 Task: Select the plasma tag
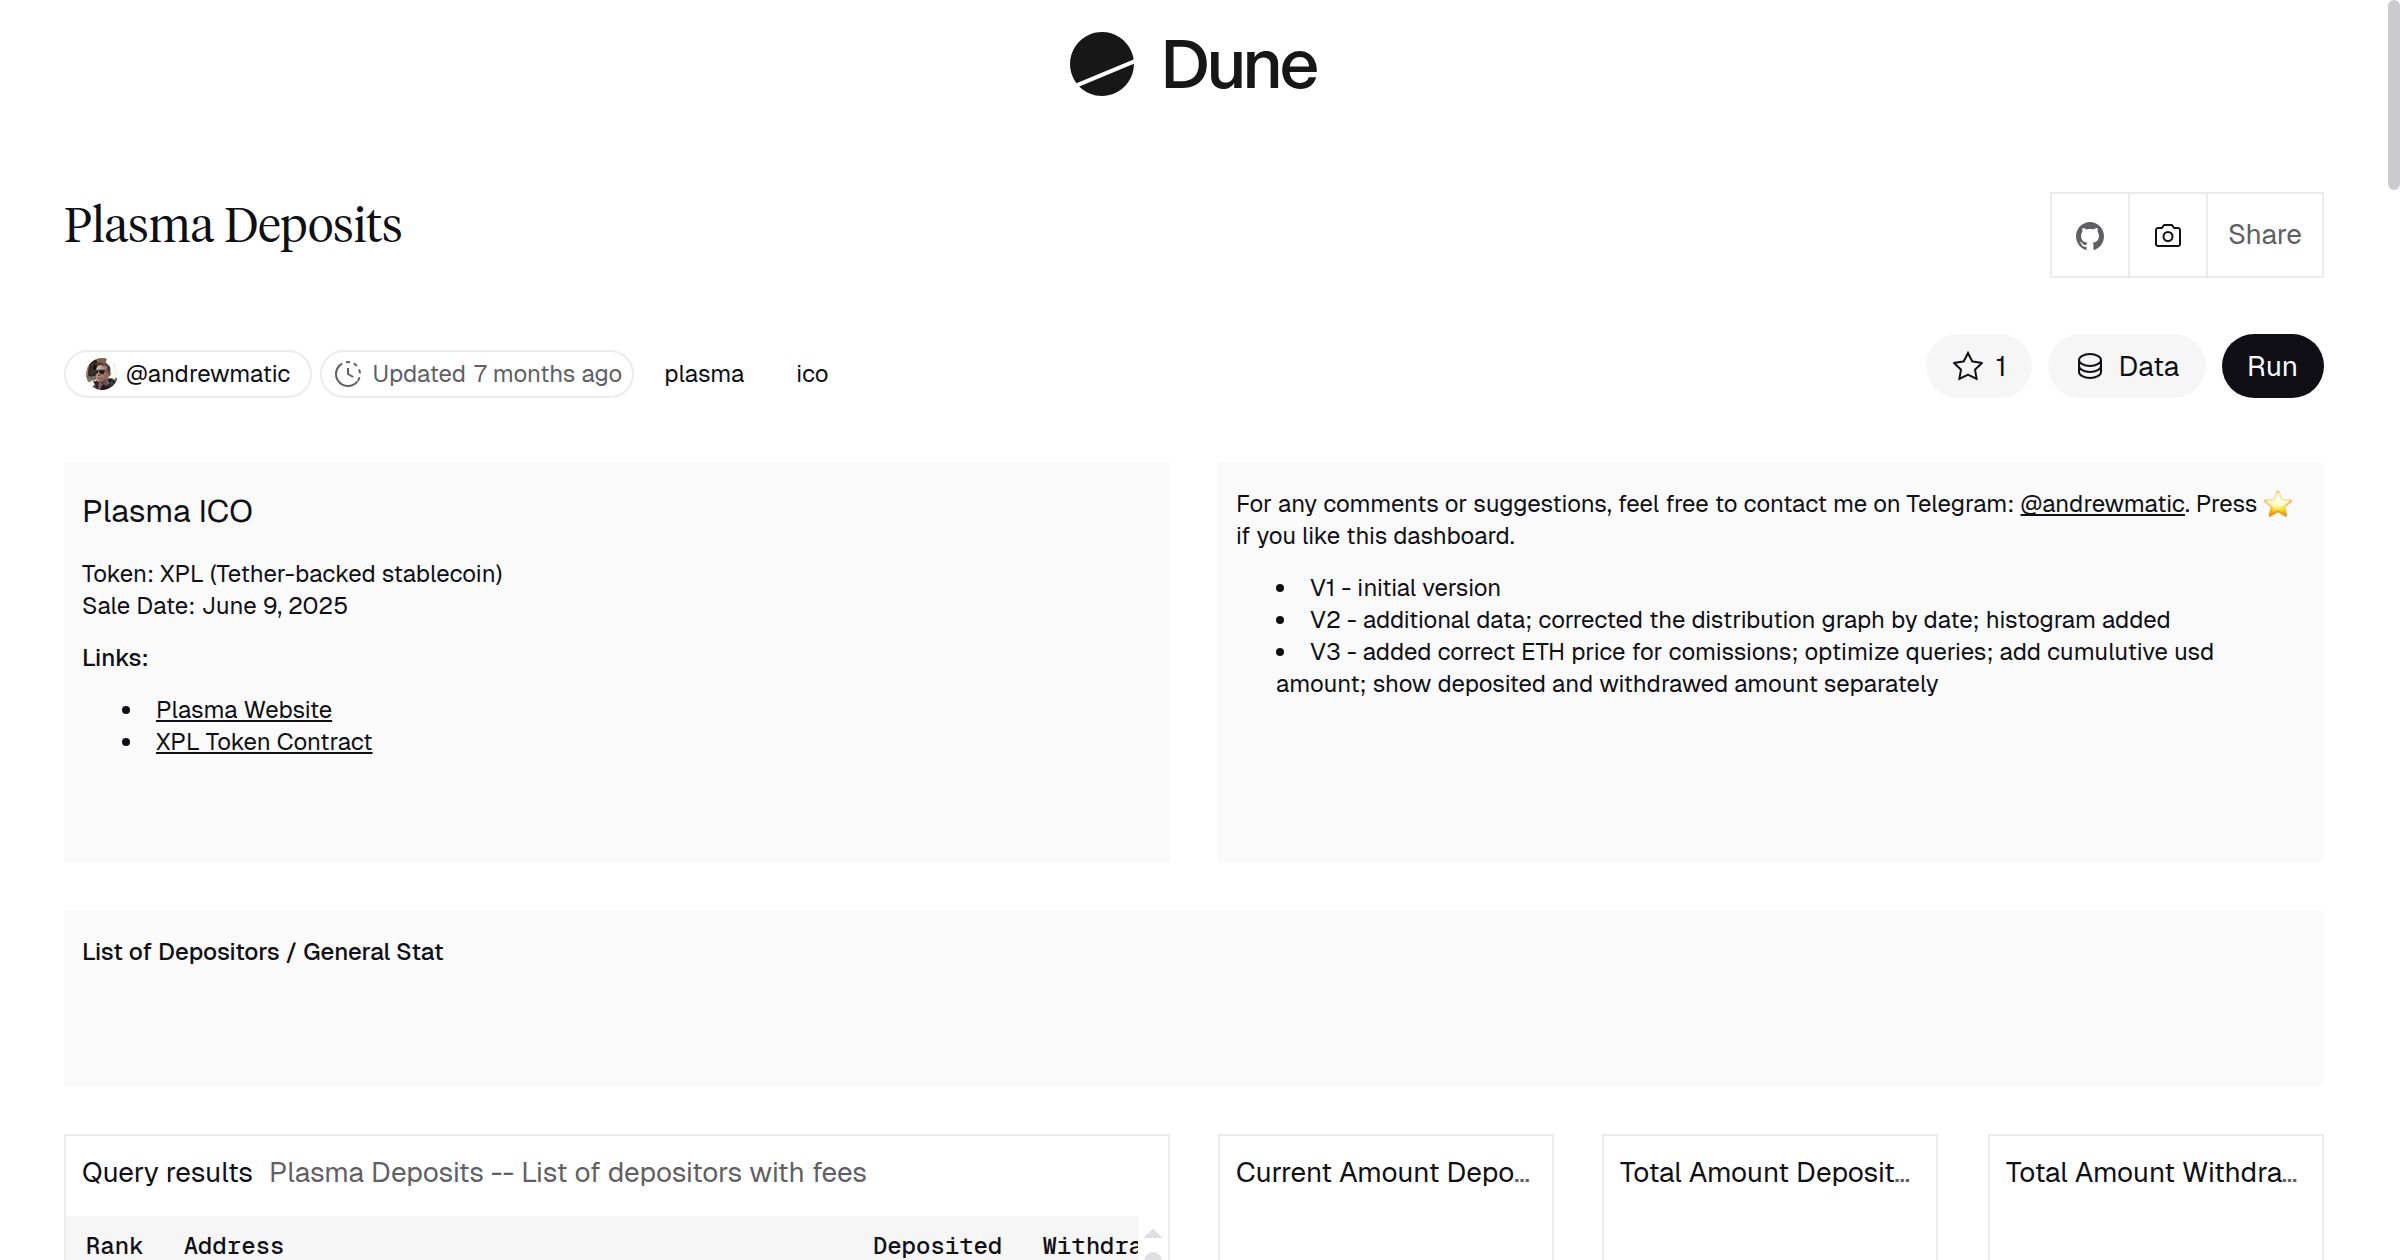[704, 374]
